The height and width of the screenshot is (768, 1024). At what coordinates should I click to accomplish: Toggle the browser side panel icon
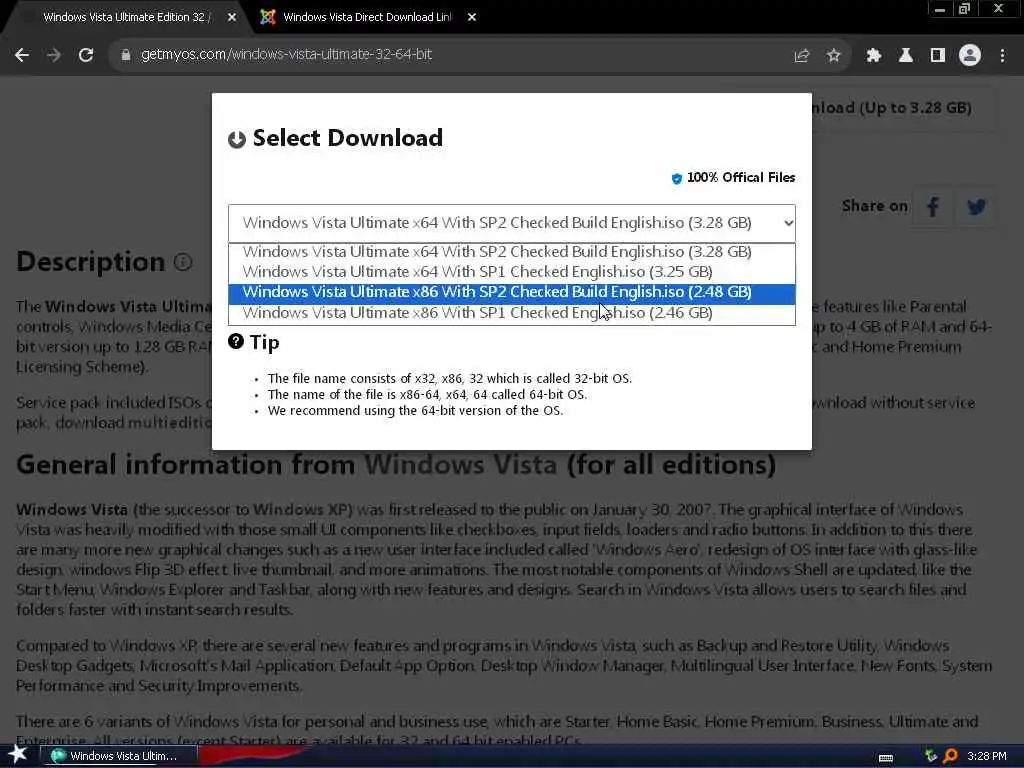click(938, 56)
